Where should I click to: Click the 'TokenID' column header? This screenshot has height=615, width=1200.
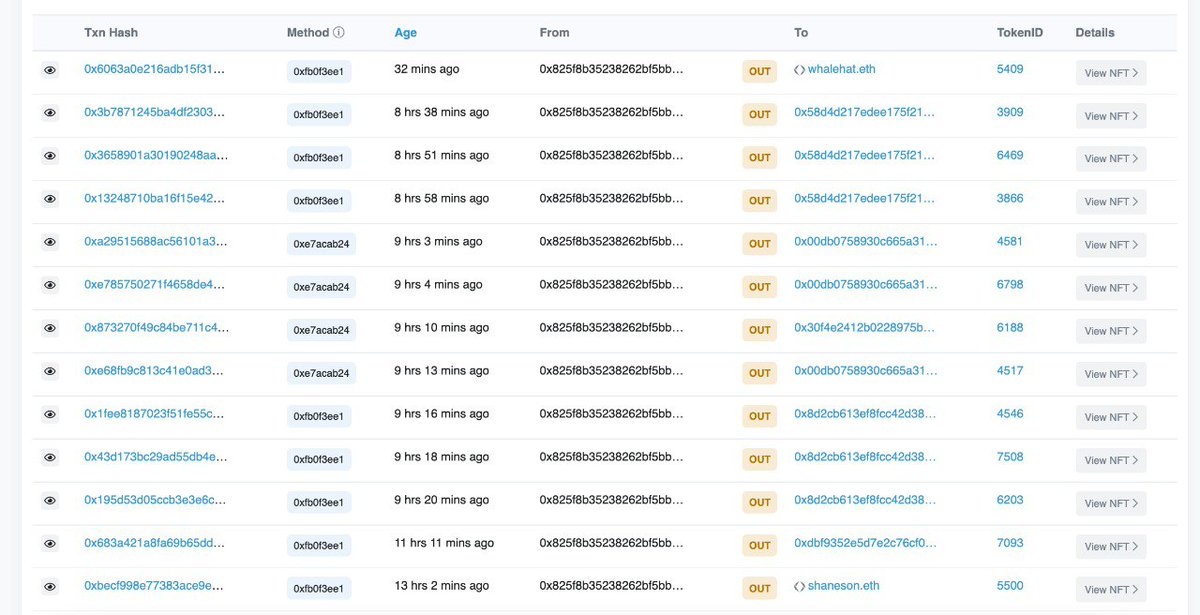tap(1020, 33)
